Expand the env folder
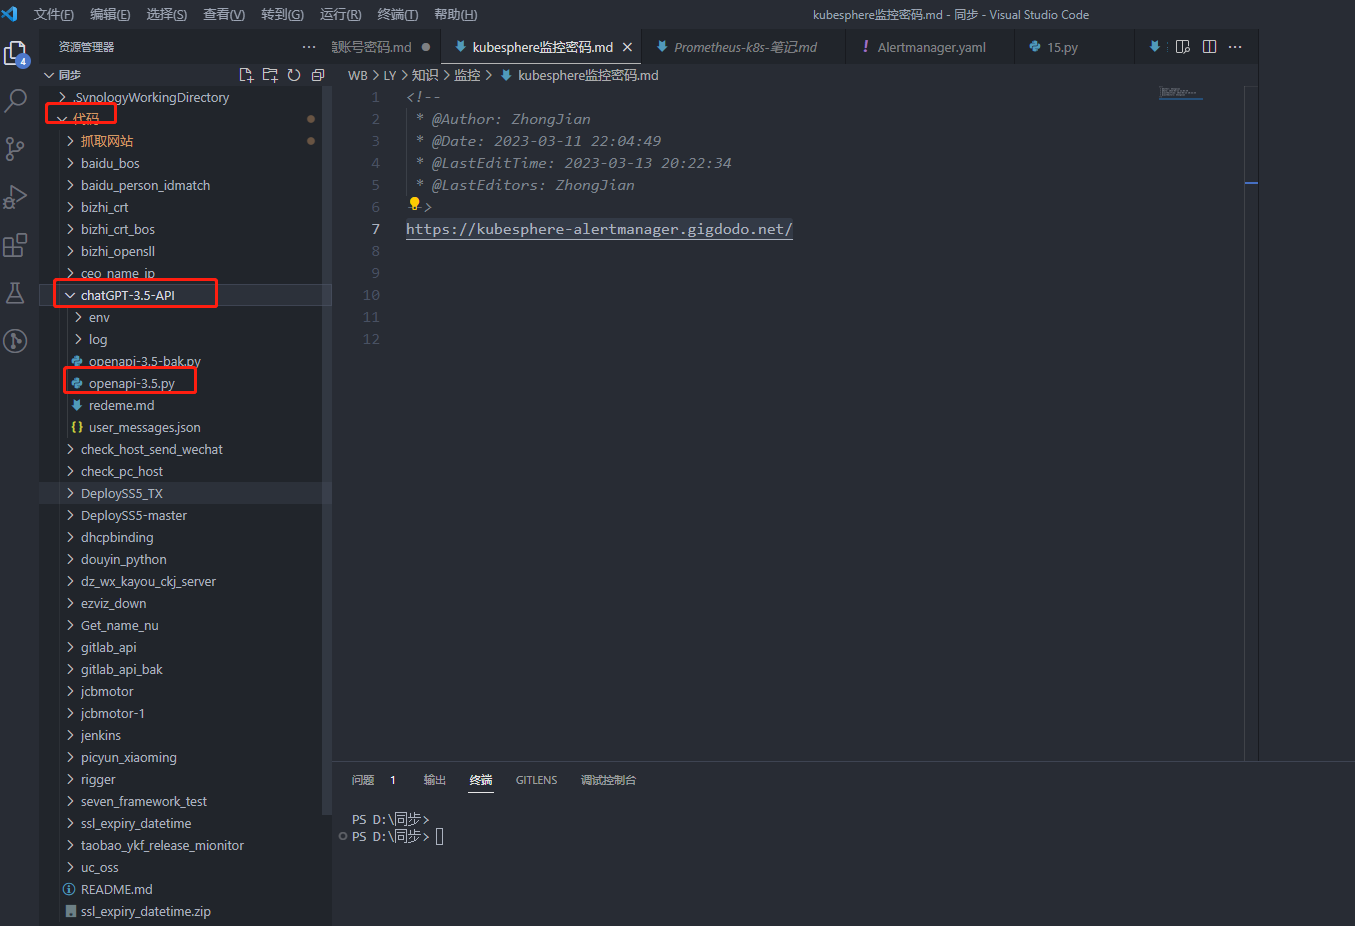 point(78,317)
